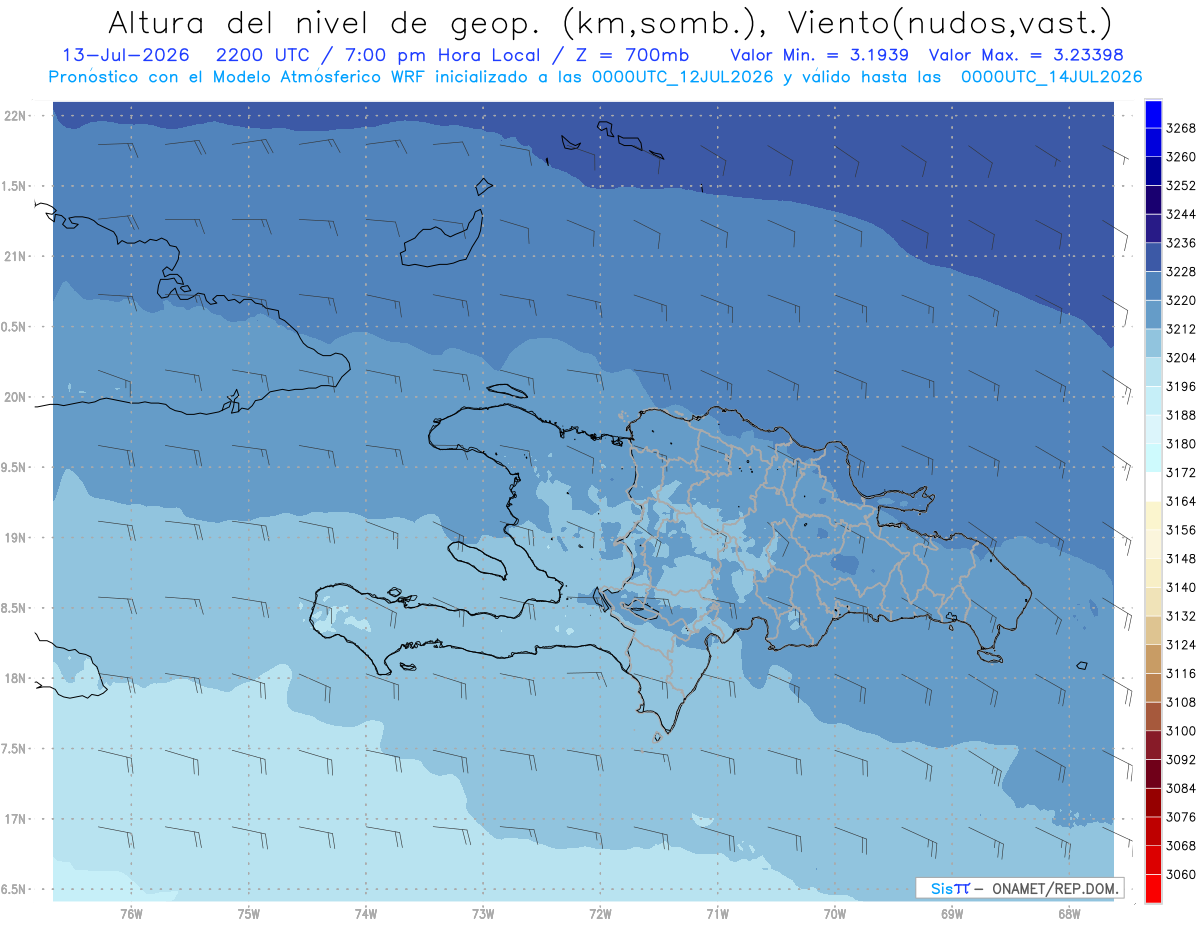Click the '3196' color scale value
1200x927 pixels.
pos(1181,386)
